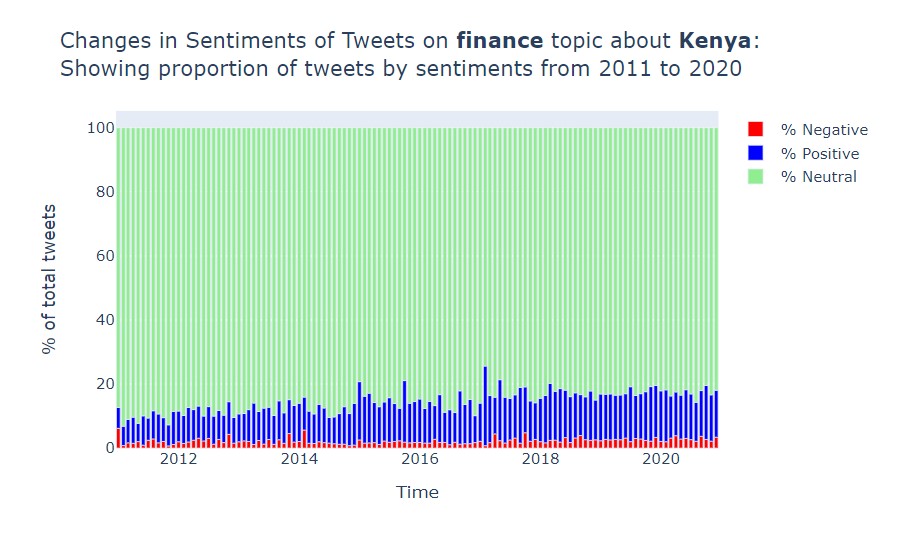This screenshot has width=907, height=541.
Task: Click the blue % Positive legend swatch
Action: click(x=755, y=154)
